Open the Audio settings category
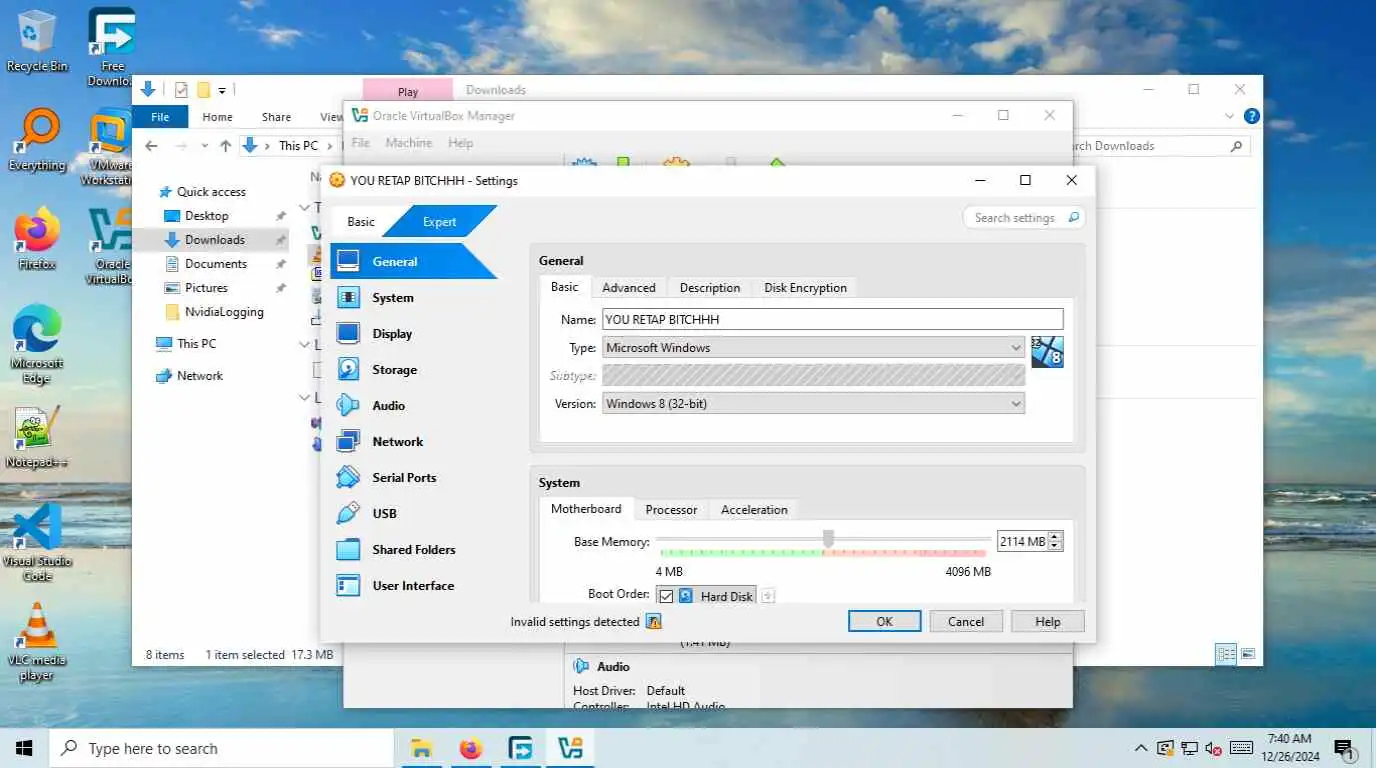The height and width of the screenshot is (768, 1376). 413,405
